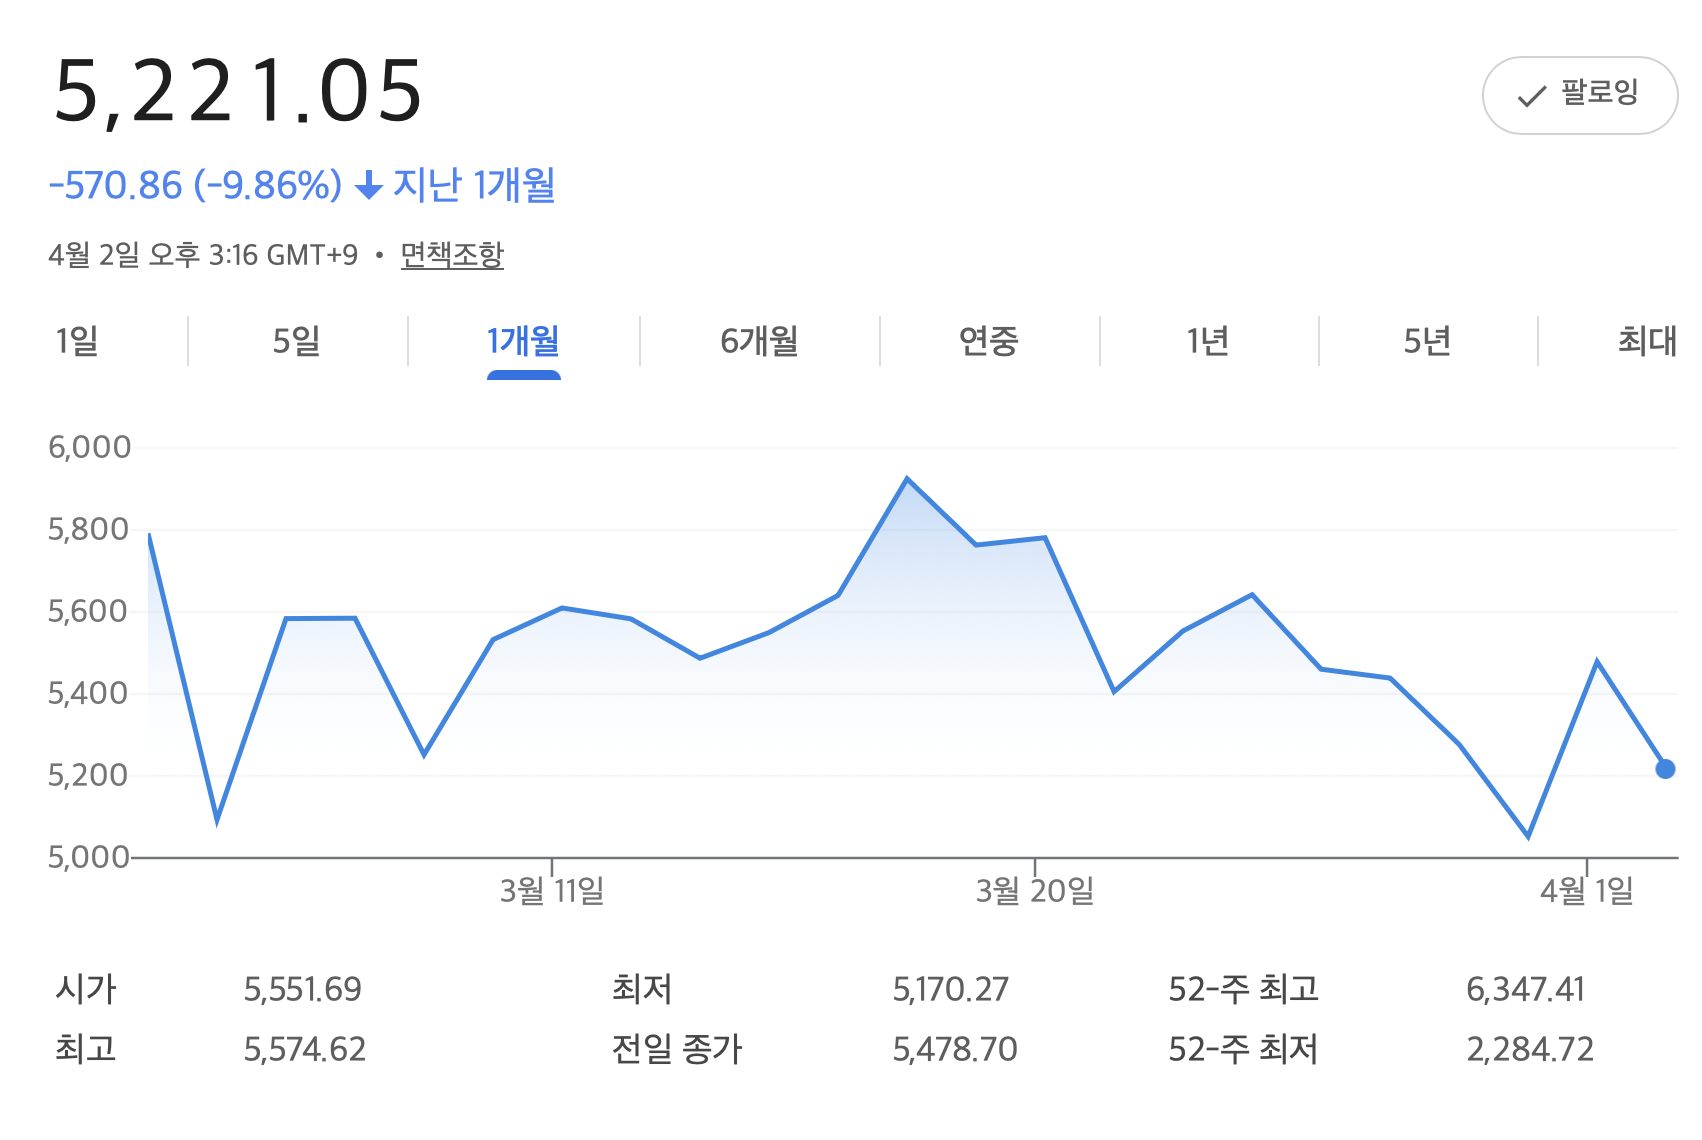This screenshot has height=1140, width=1702.
Task: Switch chart to 연중 (year-to-date)
Action: click(x=988, y=342)
